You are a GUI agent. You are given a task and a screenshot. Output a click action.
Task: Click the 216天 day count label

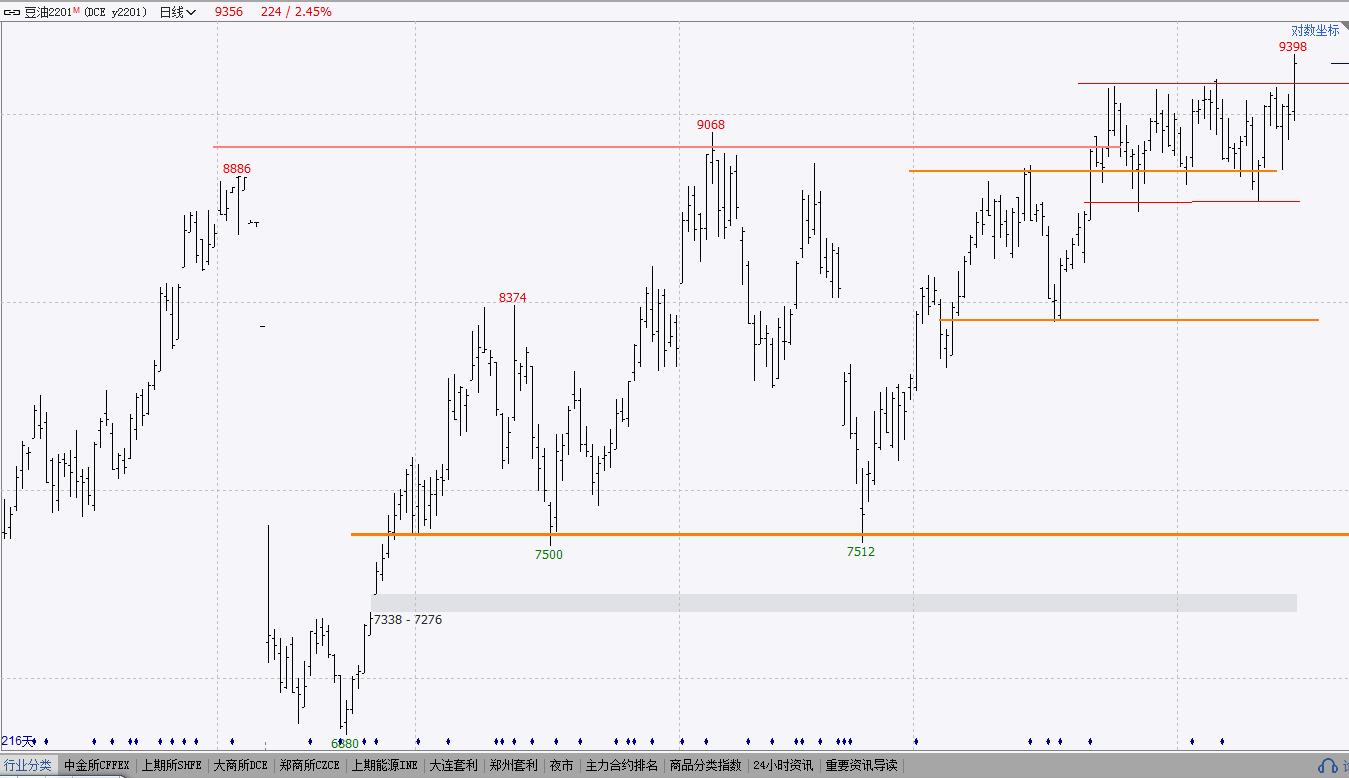18,741
